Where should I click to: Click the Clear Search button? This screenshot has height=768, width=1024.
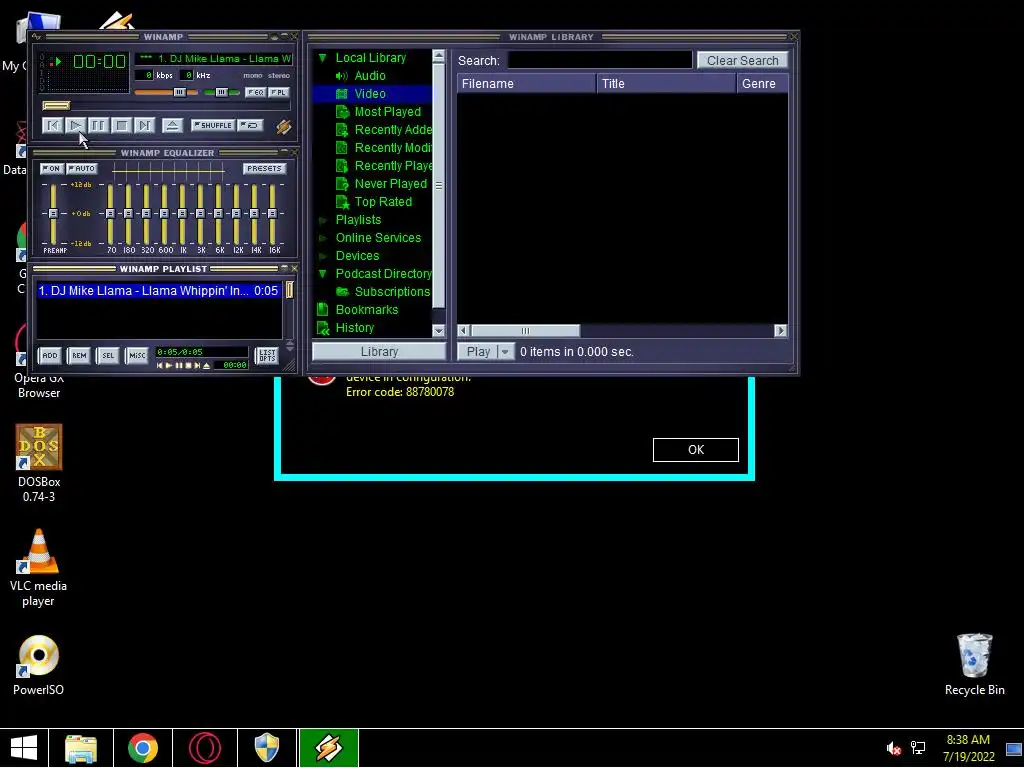pos(743,60)
